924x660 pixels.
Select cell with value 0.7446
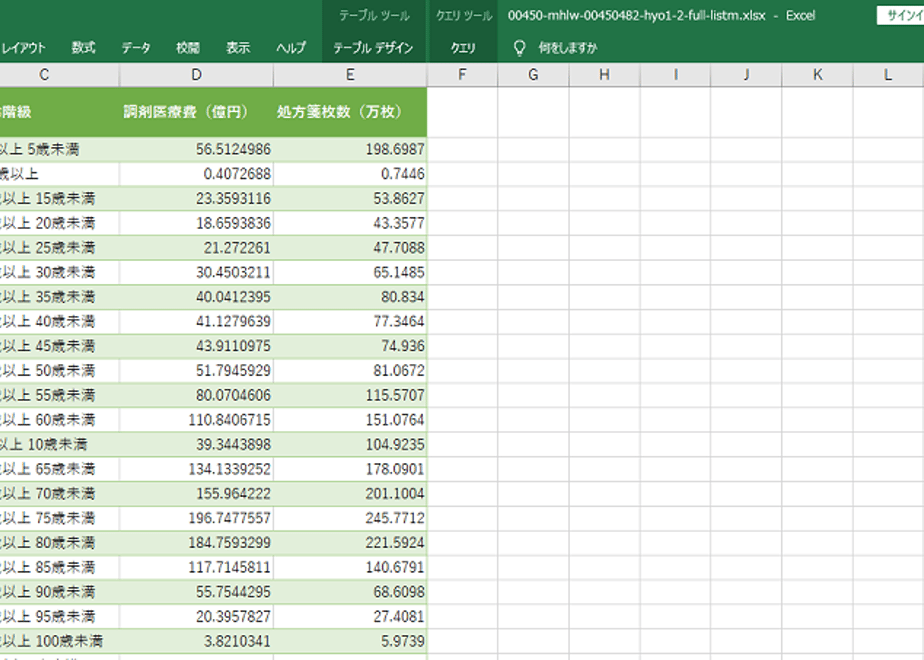coord(350,174)
